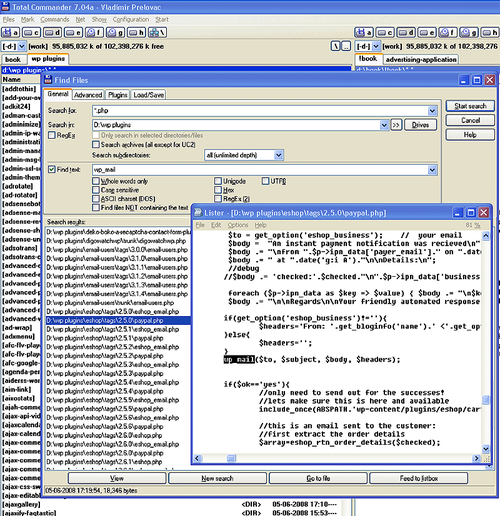Open Options menu in Lister window

click(238, 225)
